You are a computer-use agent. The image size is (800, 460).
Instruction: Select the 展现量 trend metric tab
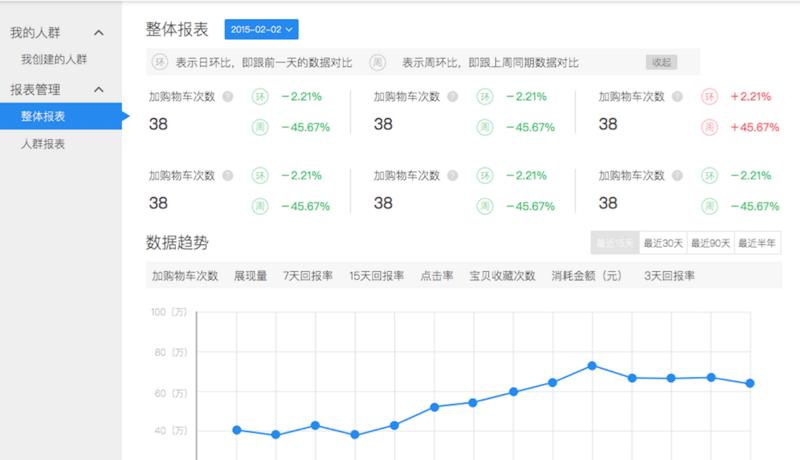pyautogui.click(x=251, y=276)
